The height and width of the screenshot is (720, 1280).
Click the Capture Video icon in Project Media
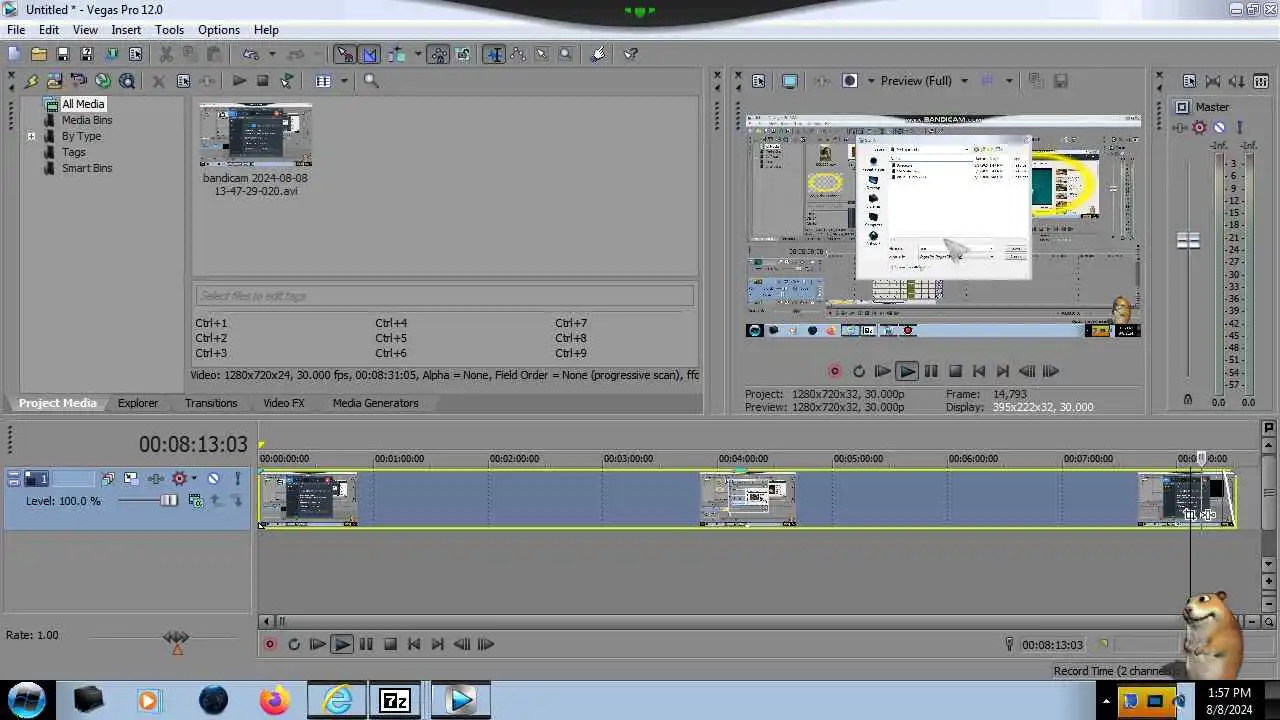[78, 81]
